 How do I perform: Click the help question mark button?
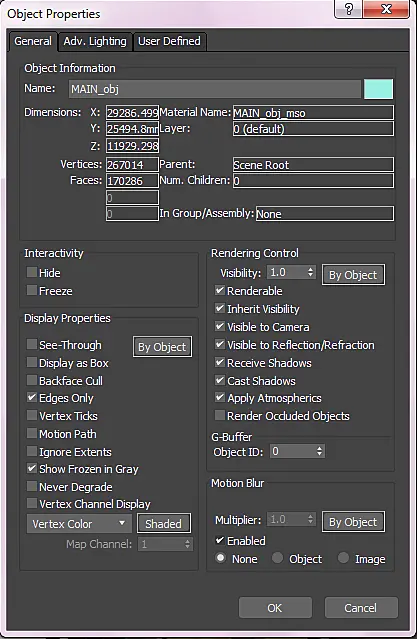coord(349,9)
